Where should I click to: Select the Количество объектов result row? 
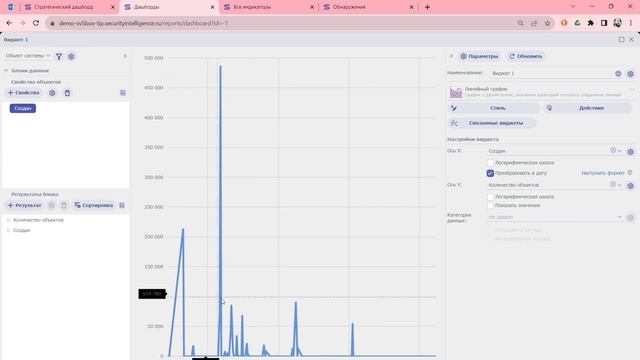click(x=38, y=220)
